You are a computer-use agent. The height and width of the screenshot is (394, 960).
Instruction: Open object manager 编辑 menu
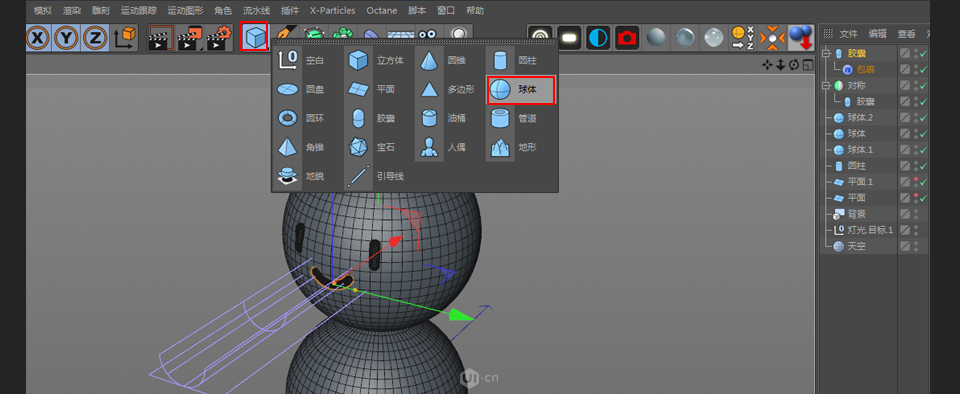pos(877,34)
